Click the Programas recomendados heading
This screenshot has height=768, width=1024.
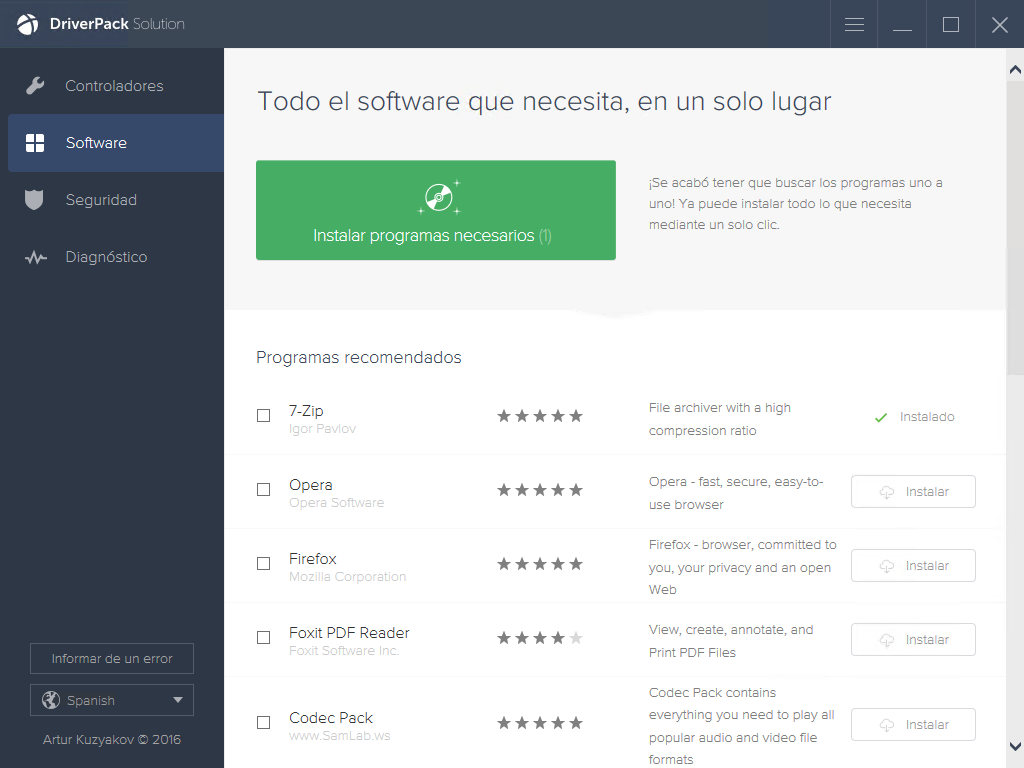(359, 357)
